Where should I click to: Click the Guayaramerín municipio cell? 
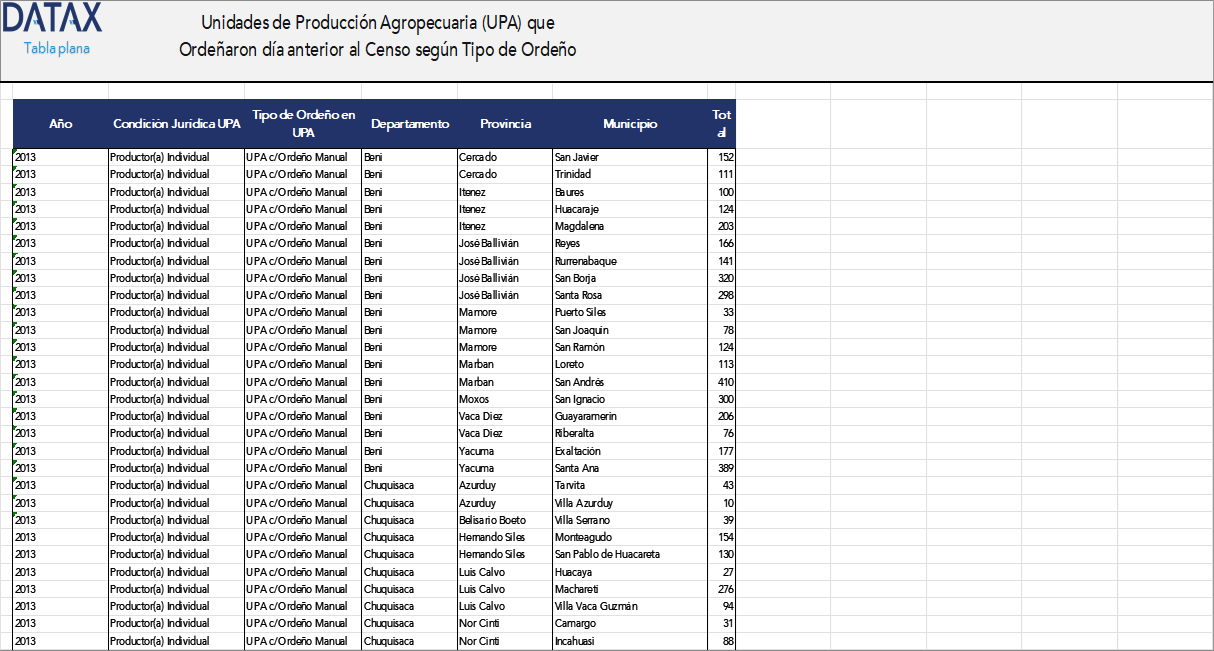pos(585,416)
